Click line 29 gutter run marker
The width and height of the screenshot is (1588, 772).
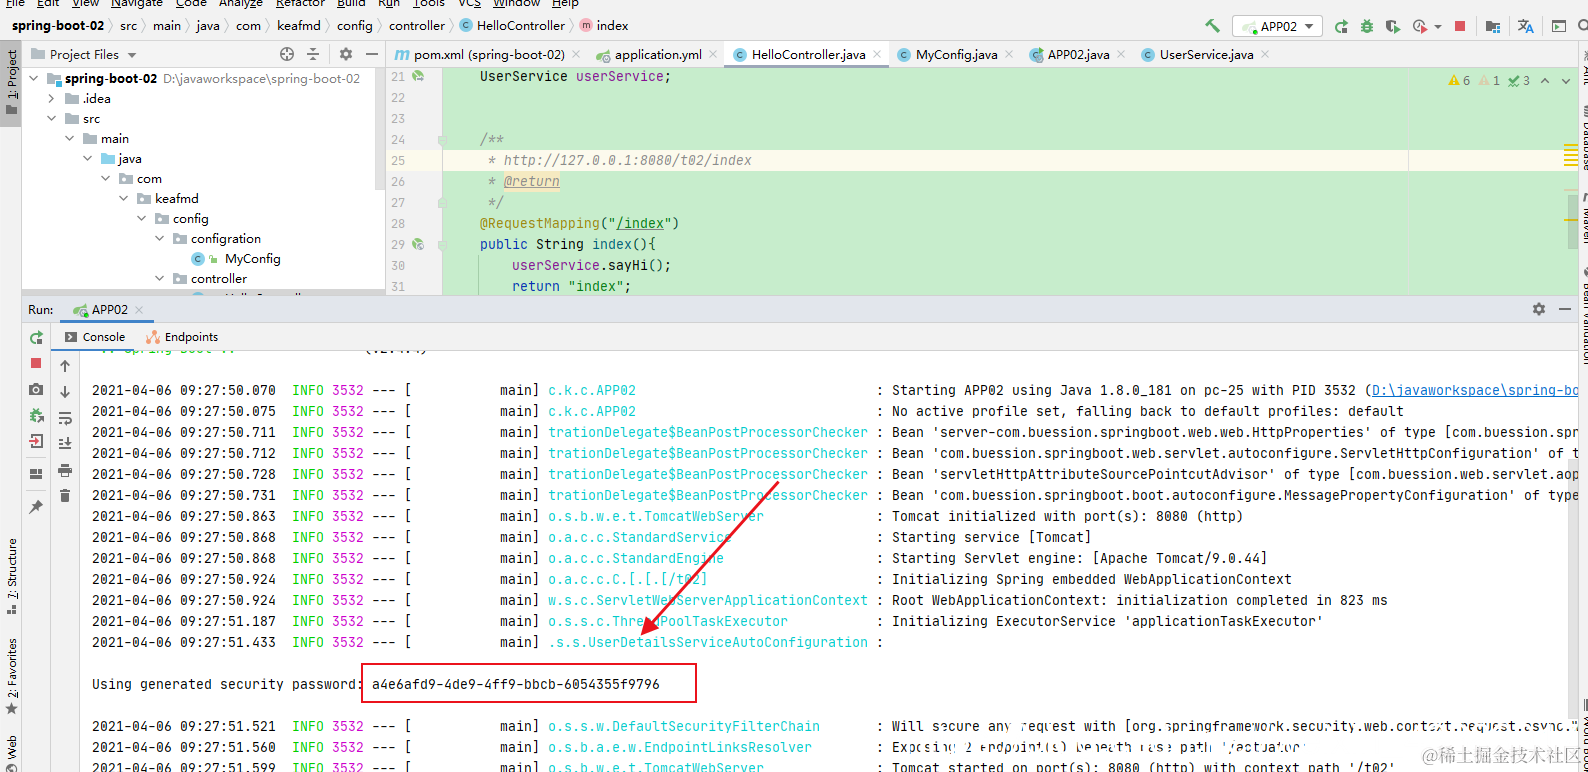coord(418,244)
